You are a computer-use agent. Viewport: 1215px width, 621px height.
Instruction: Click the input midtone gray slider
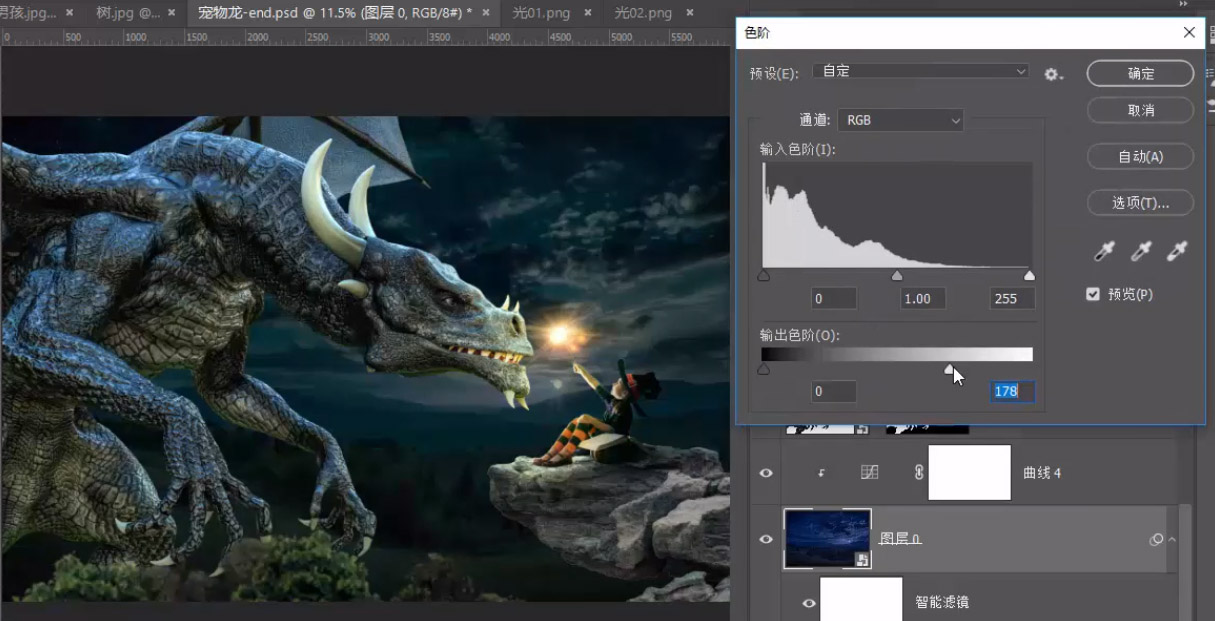(x=897, y=275)
